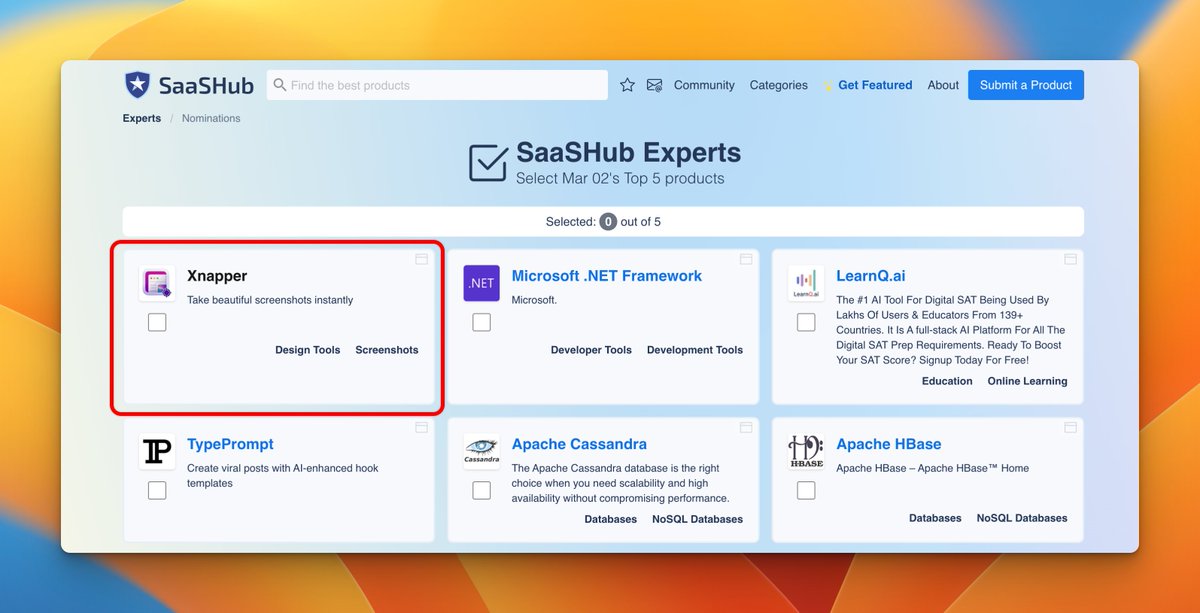The width and height of the screenshot is (1200, 613).
Task: Open preview window icon on Apache HBase card
Action: tap(1070, 427)
